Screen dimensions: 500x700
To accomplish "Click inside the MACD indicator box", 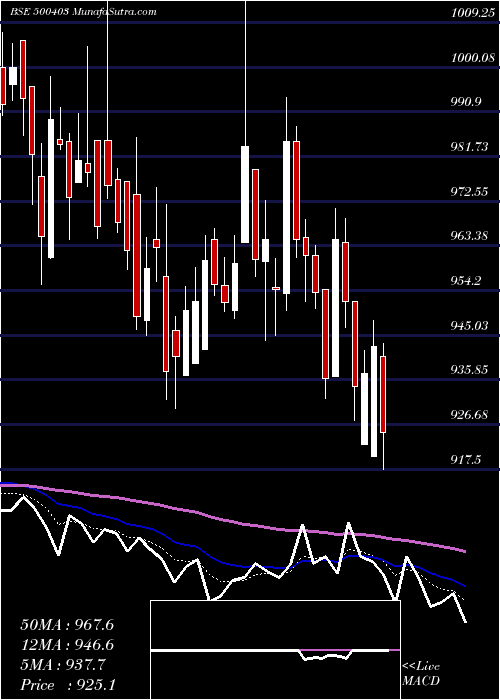I will coord(275,650).
